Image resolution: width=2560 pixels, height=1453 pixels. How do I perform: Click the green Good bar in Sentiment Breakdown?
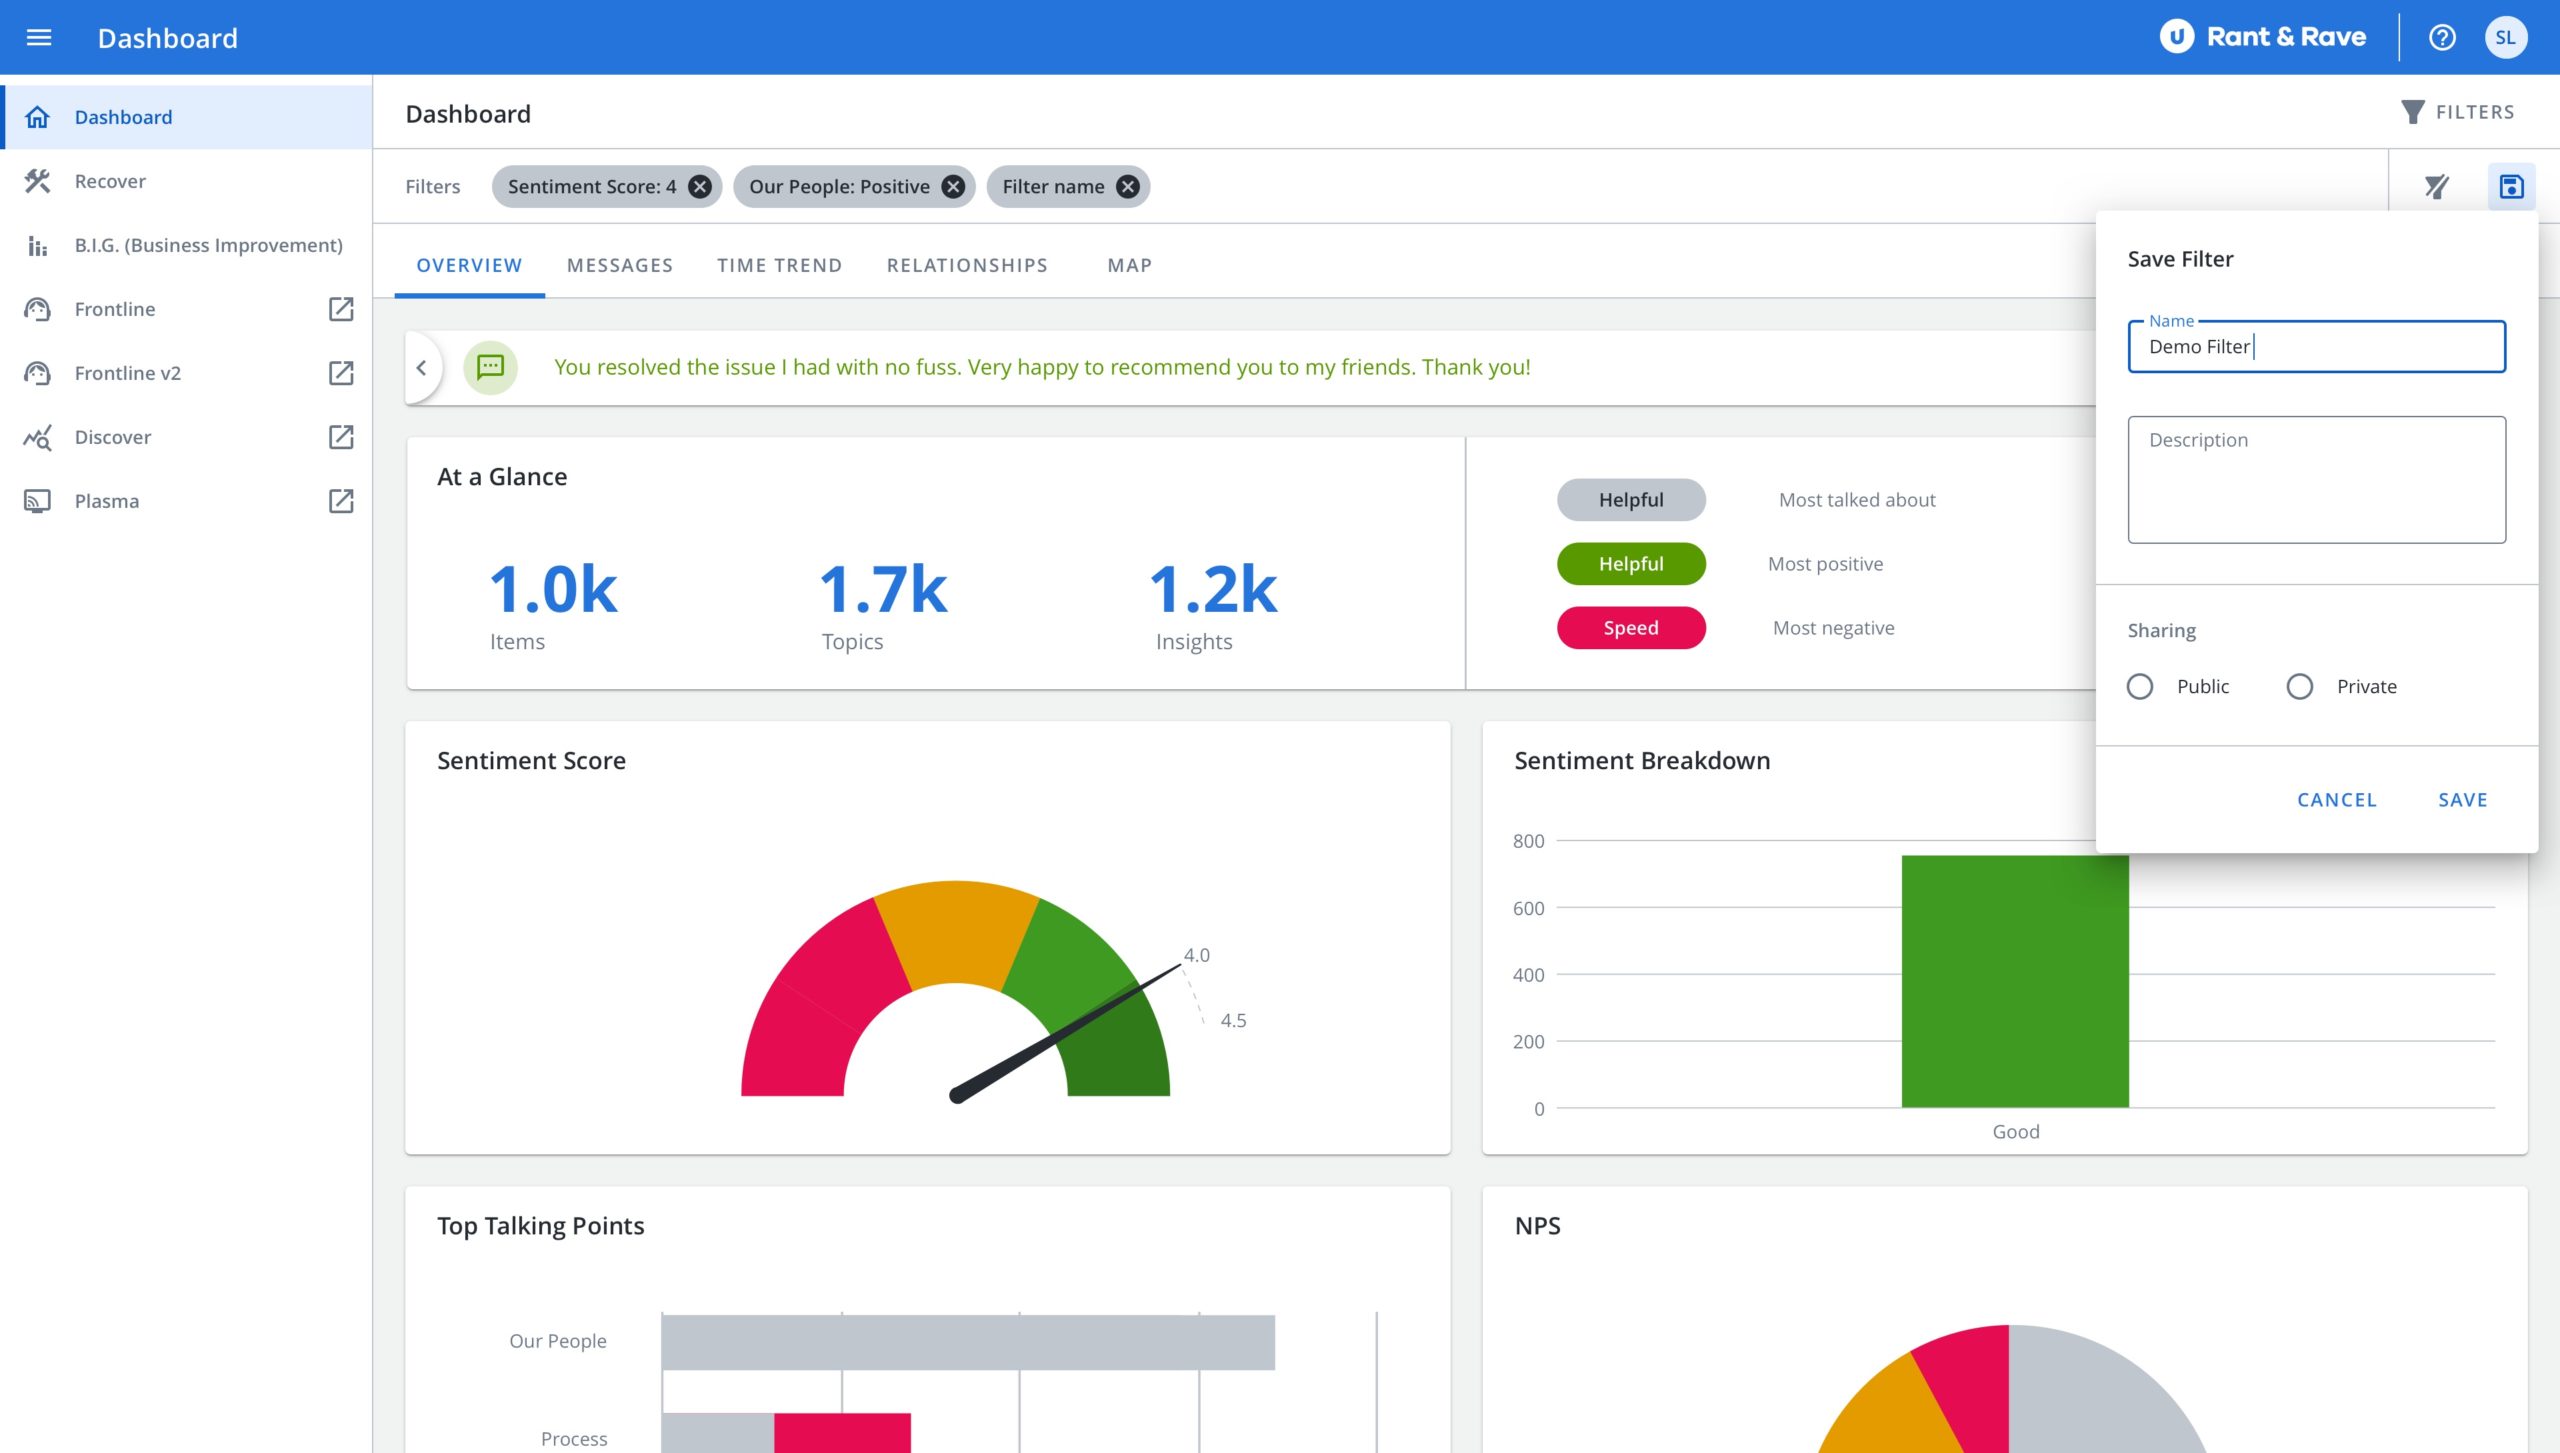(2015, 981)
